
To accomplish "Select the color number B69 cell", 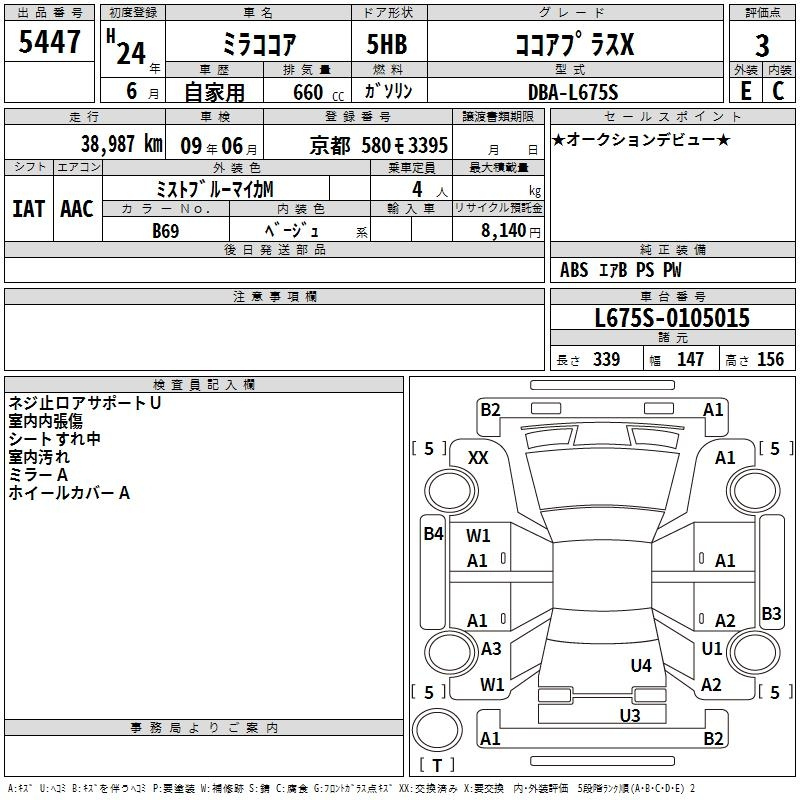I will tap(166, 230).
